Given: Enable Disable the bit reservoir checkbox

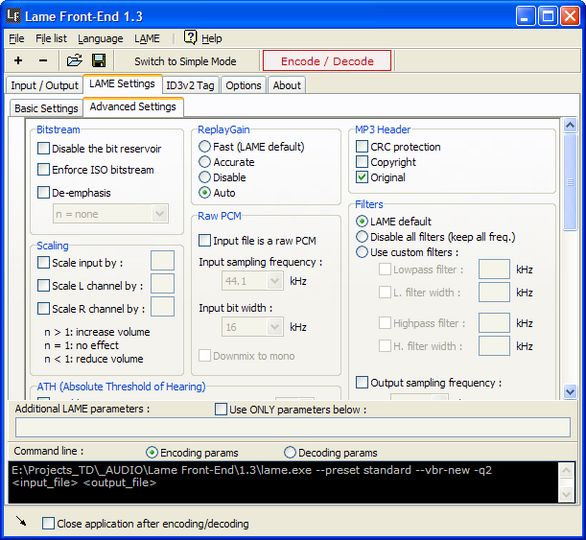Looking at the screenshot, I should 43,148.
